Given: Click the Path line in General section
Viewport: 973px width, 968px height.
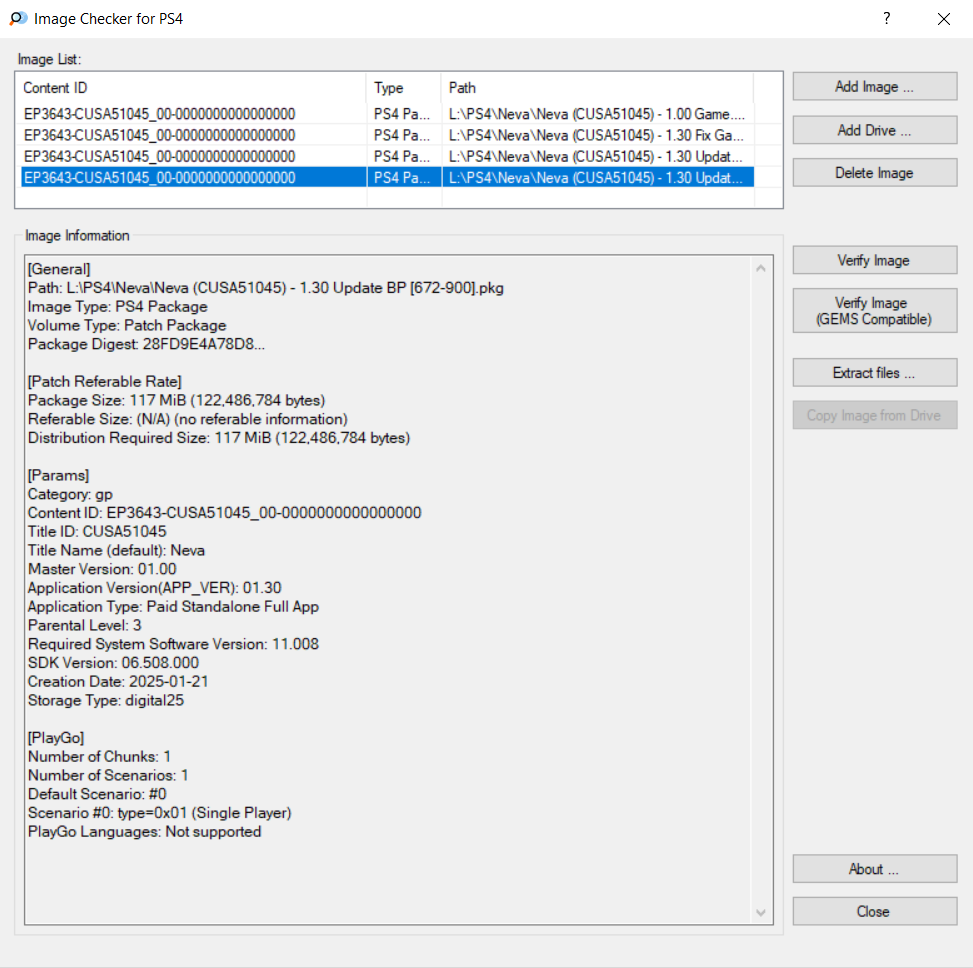Looking at the screenshot, I should (266, 288).
